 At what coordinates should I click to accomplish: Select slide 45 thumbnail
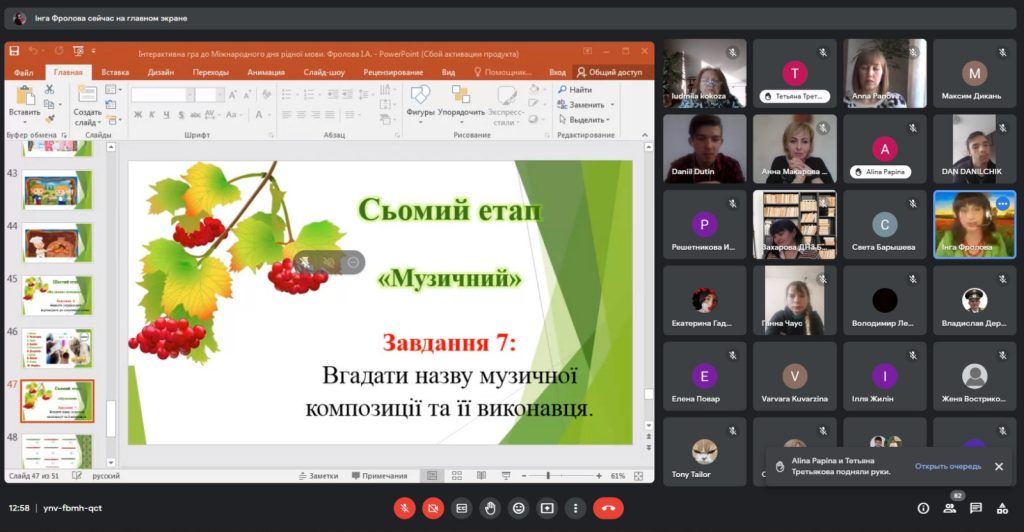[x=58, y=295]
